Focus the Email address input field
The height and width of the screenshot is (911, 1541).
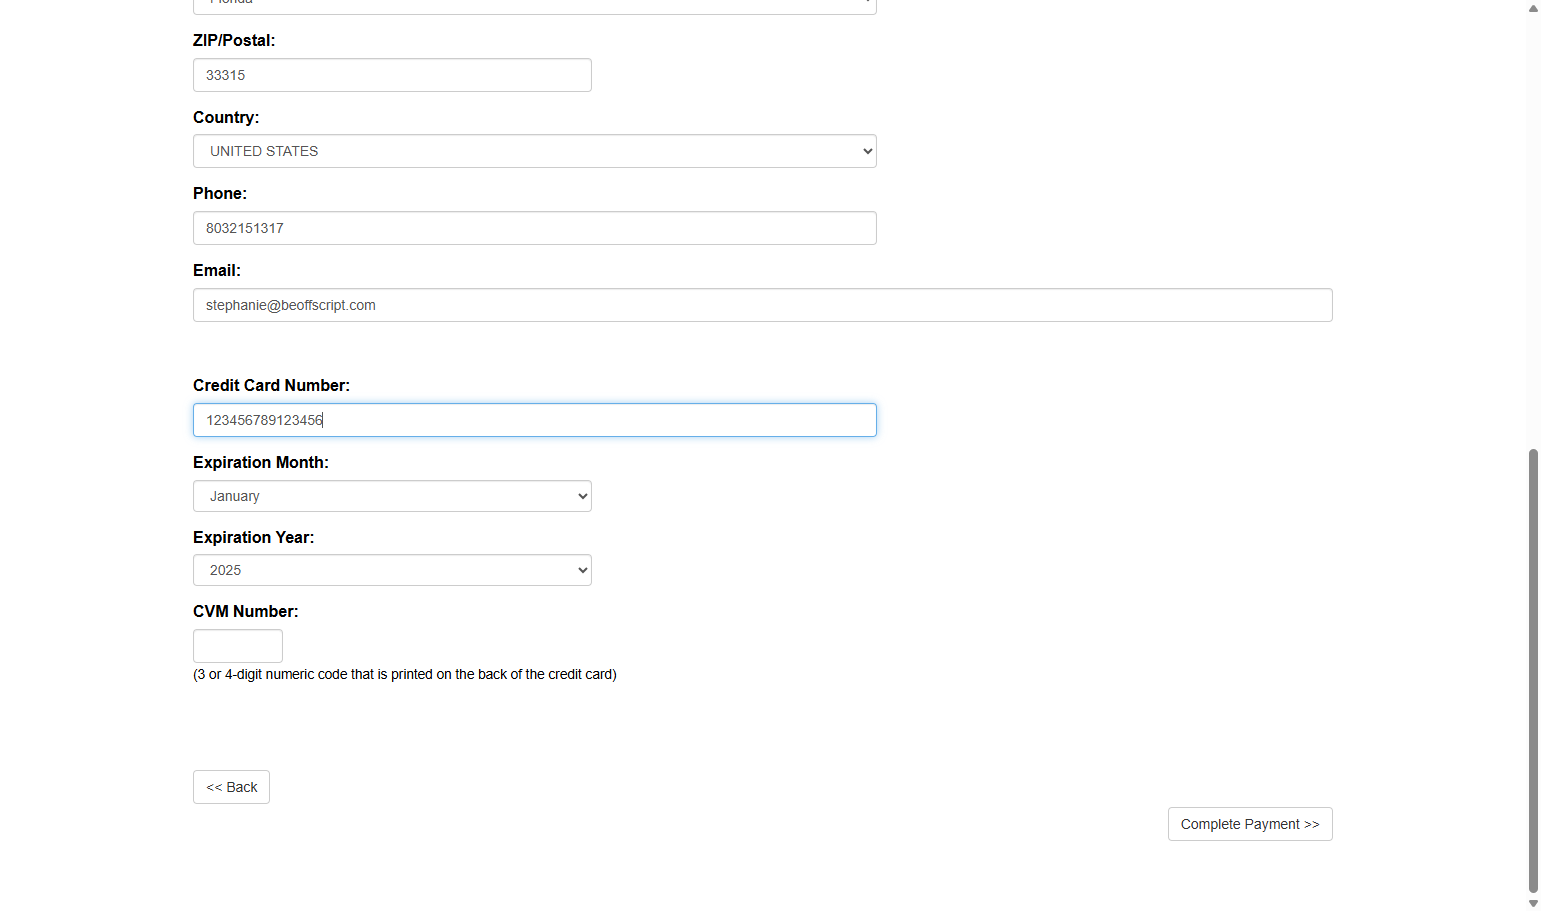click(762, 305)
